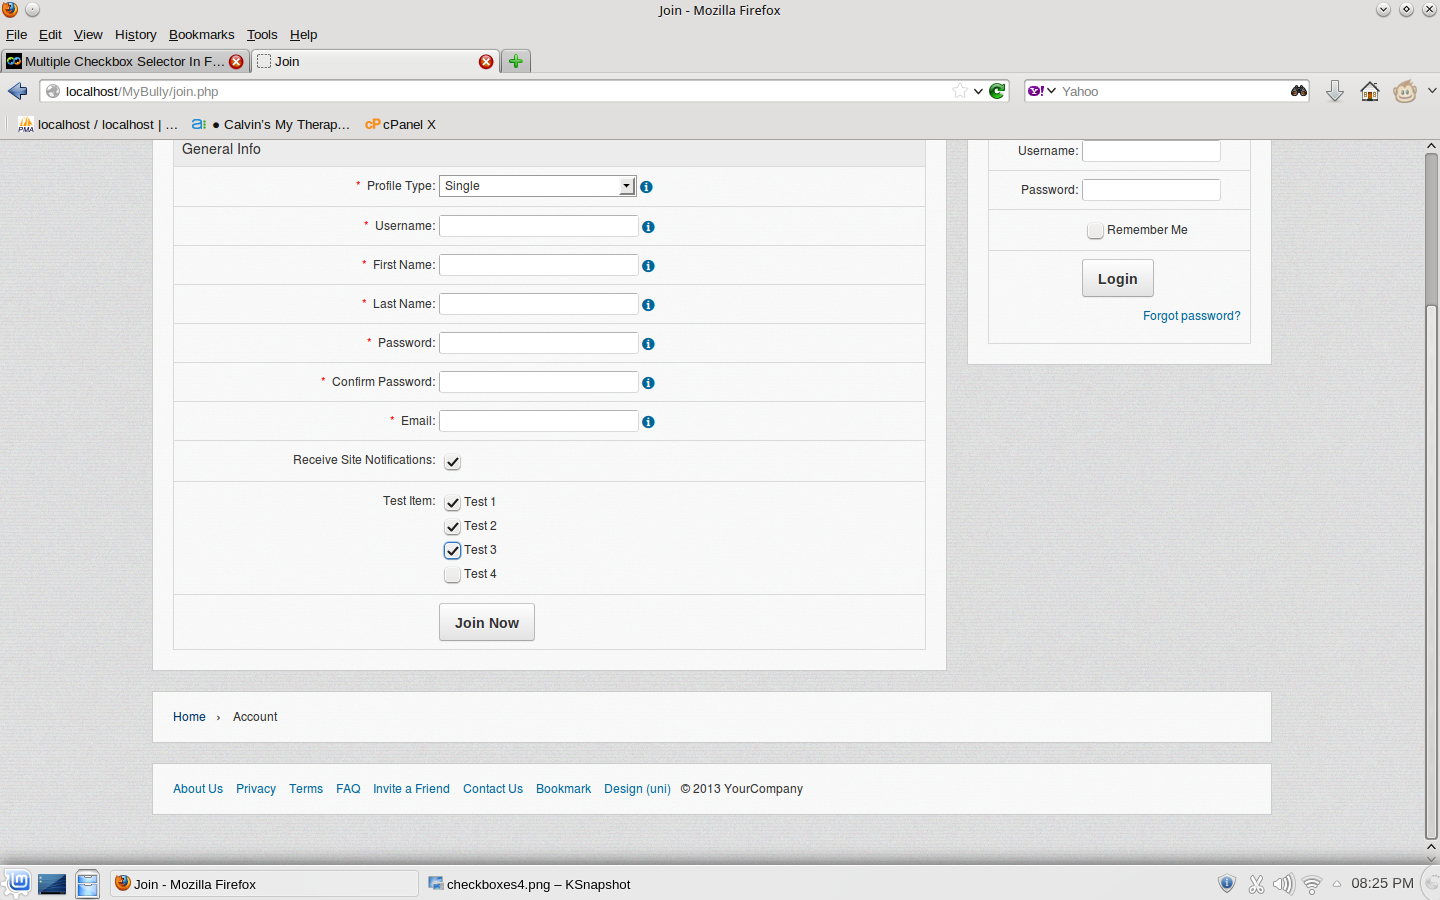
Task: Click the browser back arrow button
Action: coord(18,91)
